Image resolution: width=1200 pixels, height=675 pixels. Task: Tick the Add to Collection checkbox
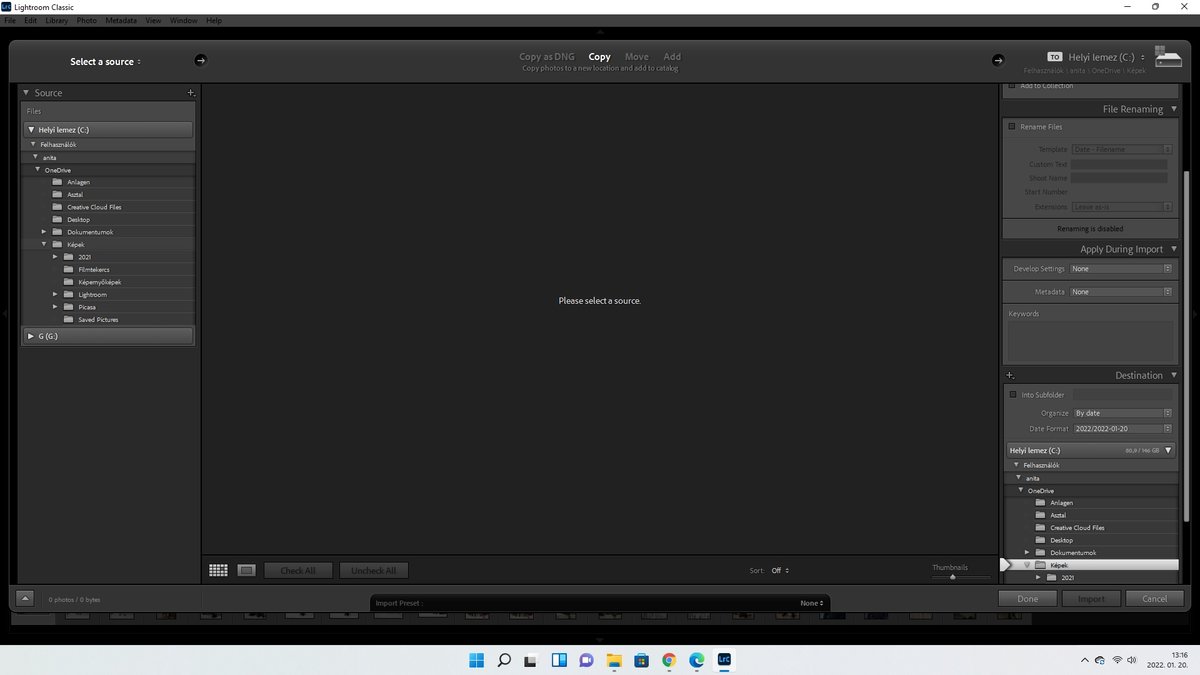point(1012,86)
